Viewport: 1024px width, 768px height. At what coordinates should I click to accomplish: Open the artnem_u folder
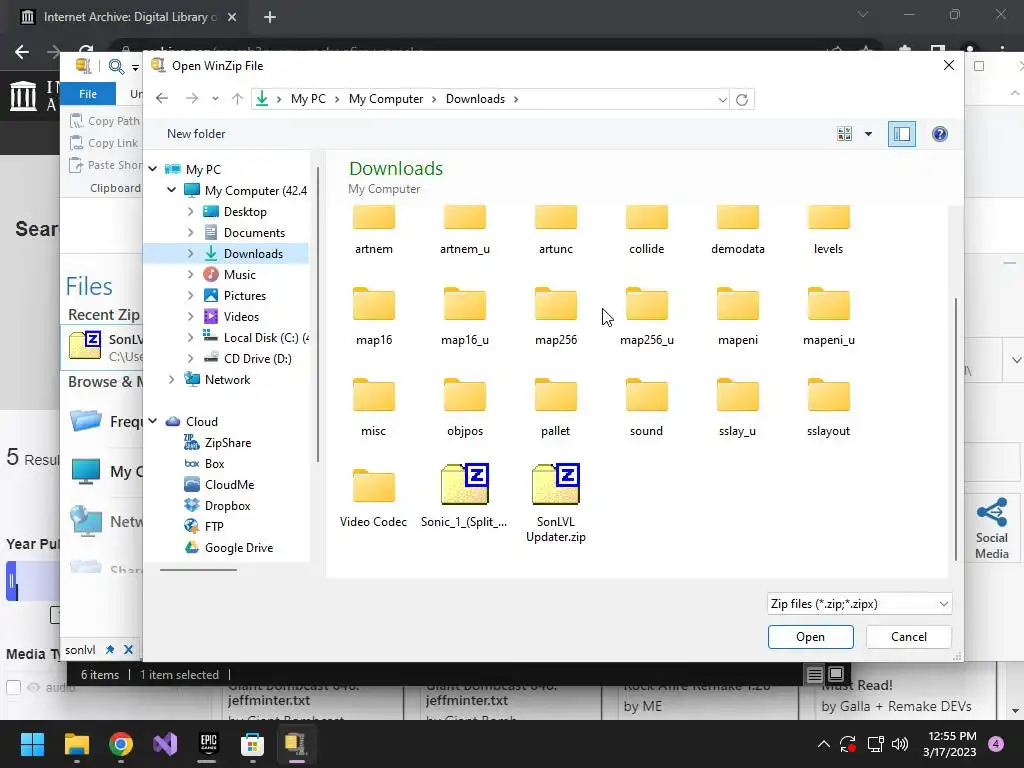[465, 230]
